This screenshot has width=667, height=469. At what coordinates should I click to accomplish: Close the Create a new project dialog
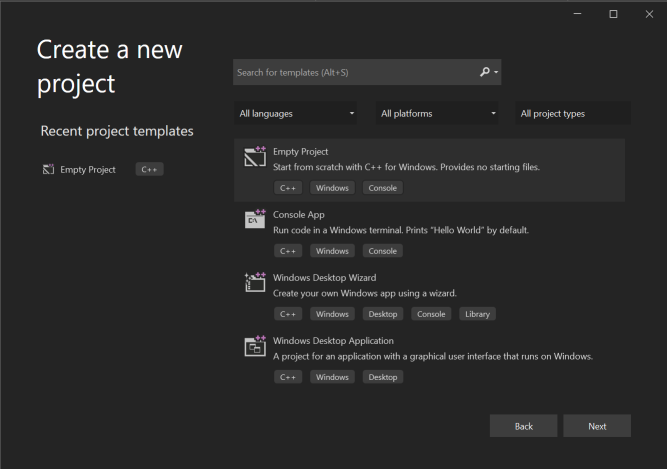[649, 14]
